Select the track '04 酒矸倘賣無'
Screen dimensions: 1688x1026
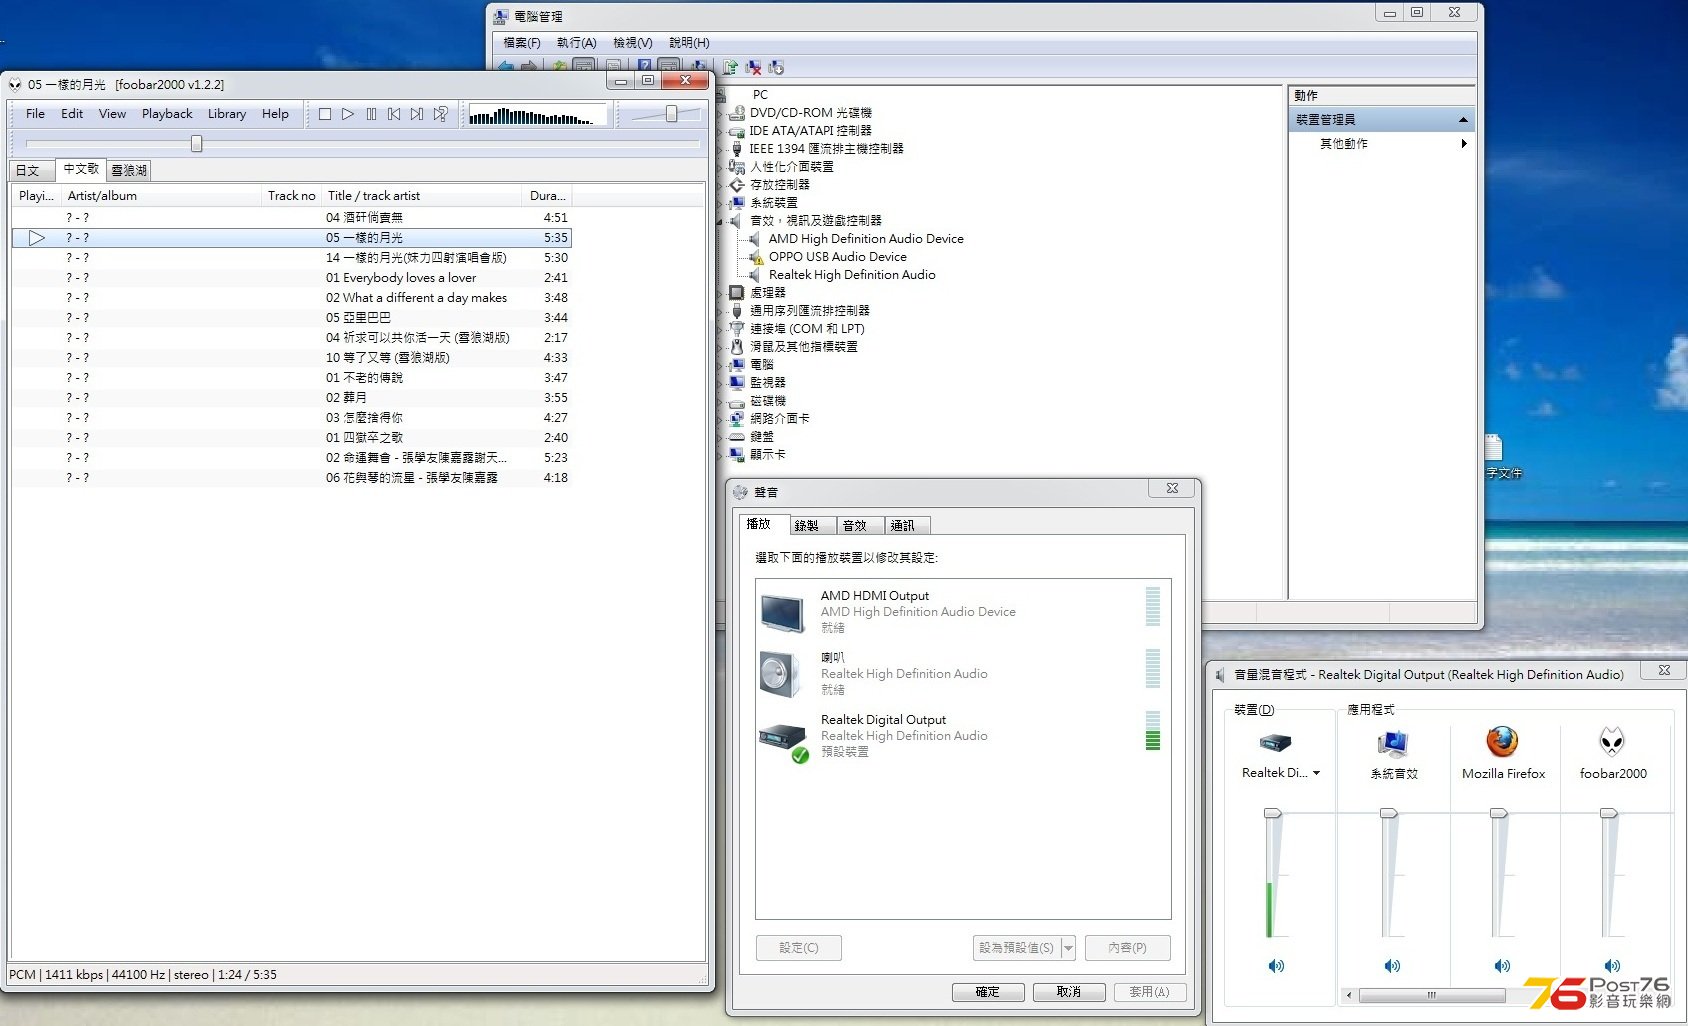[291, 218]
